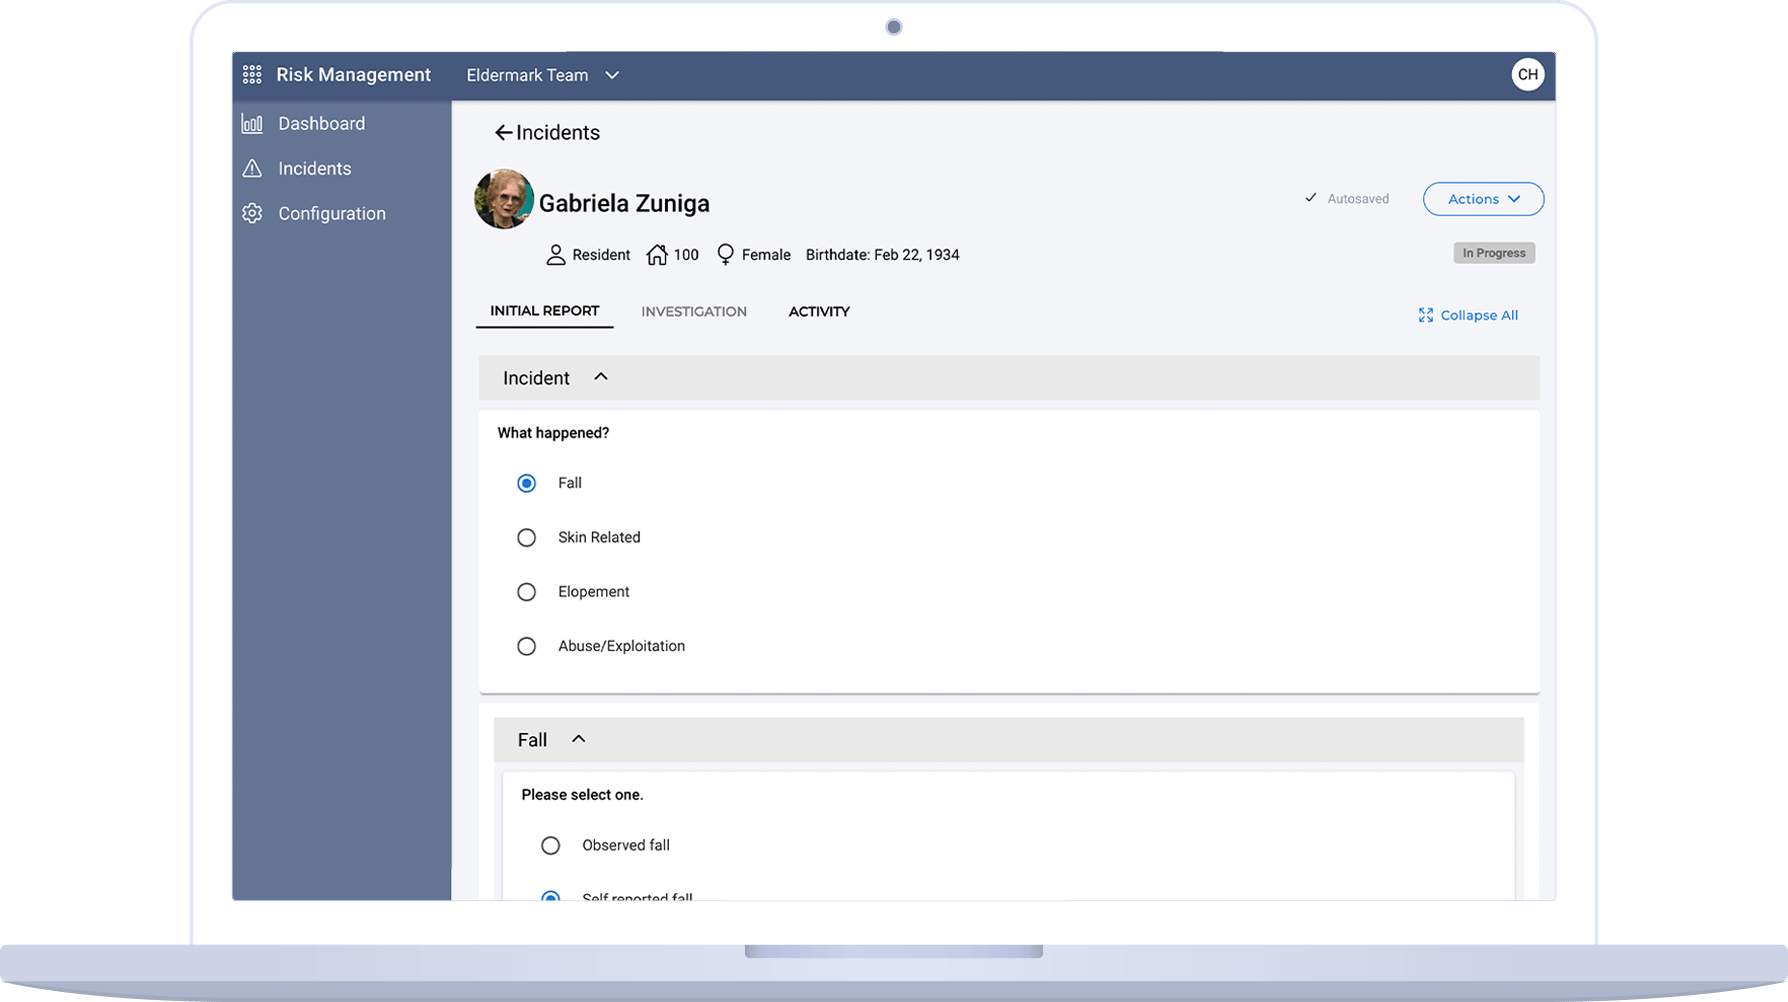Select the Skin Related radio button
1788x1002 pixels.
tap(526, 538)
